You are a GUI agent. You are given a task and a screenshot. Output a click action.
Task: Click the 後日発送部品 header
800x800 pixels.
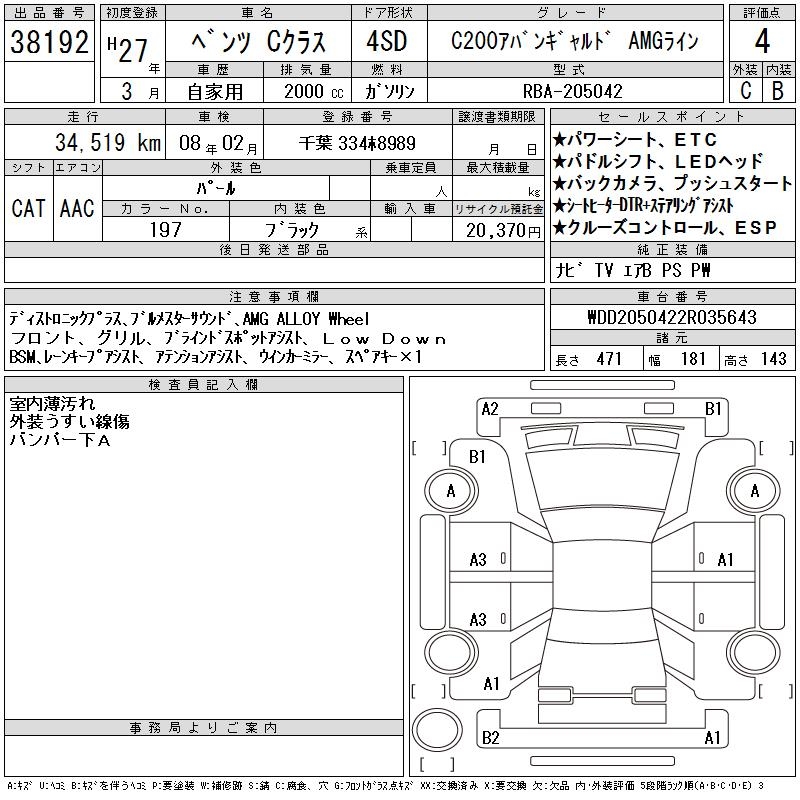(x=274, y=250)
